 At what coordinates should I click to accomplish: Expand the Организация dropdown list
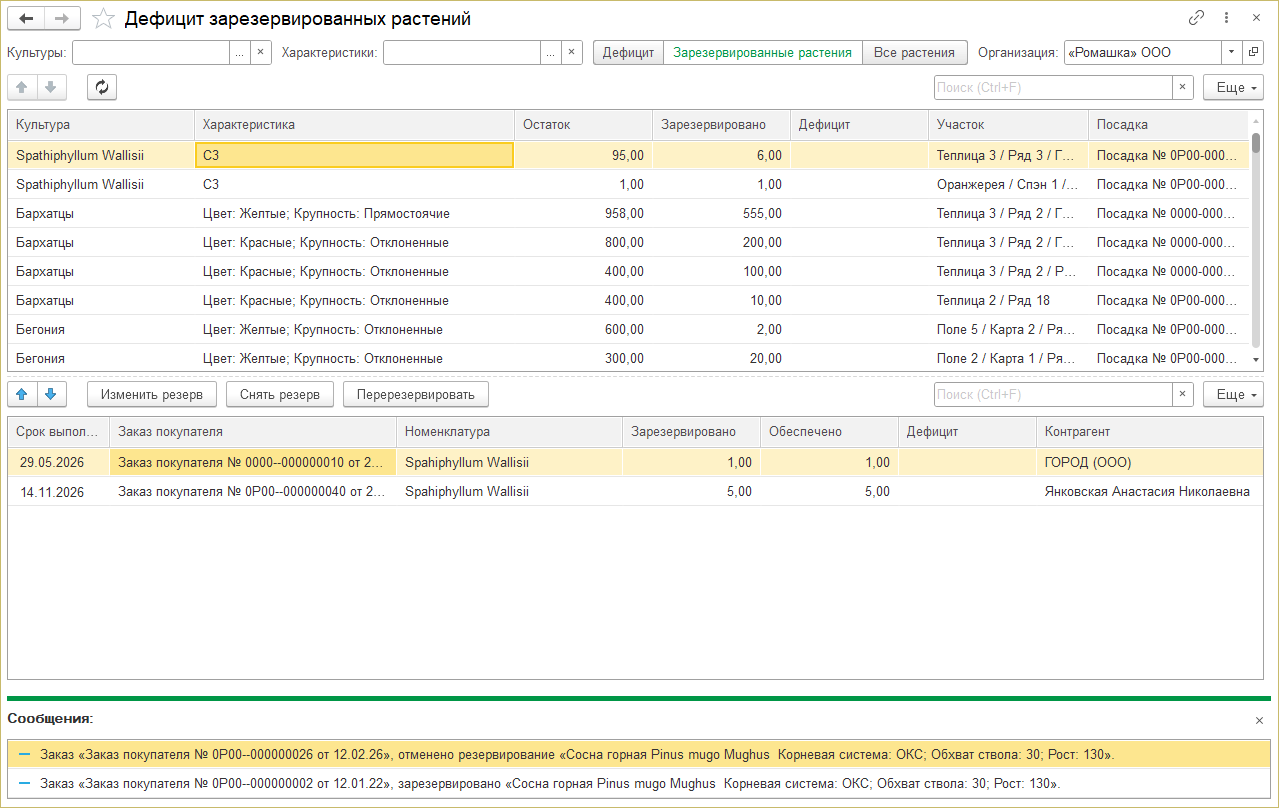[1231, 52]
